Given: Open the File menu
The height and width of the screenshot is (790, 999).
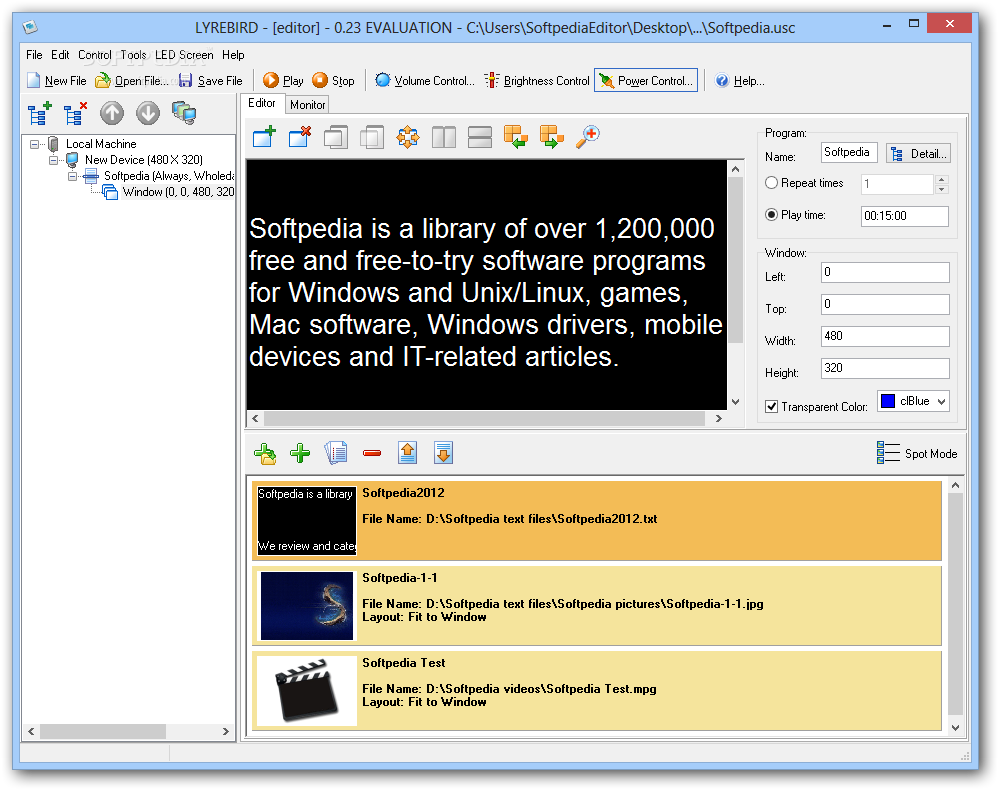Looking at the screenshot, I should (x=34, y=55).
